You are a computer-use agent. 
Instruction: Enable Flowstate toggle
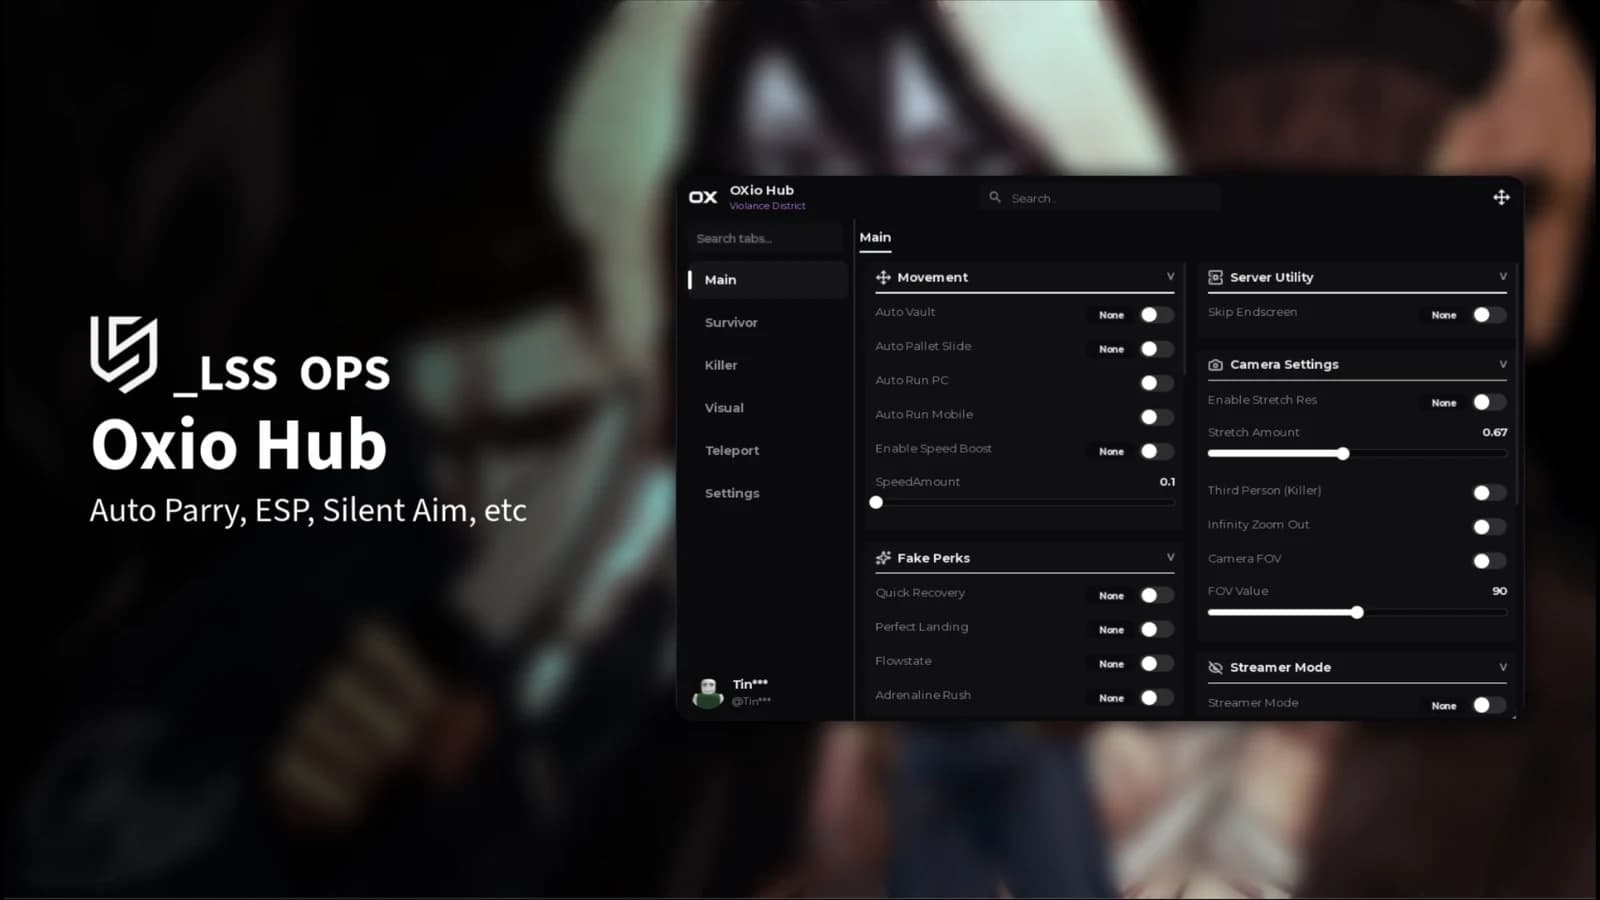tap(1157, 663)
